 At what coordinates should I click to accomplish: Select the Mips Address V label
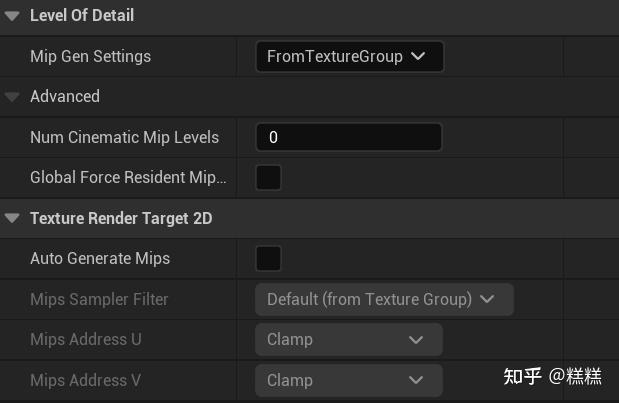85,380
